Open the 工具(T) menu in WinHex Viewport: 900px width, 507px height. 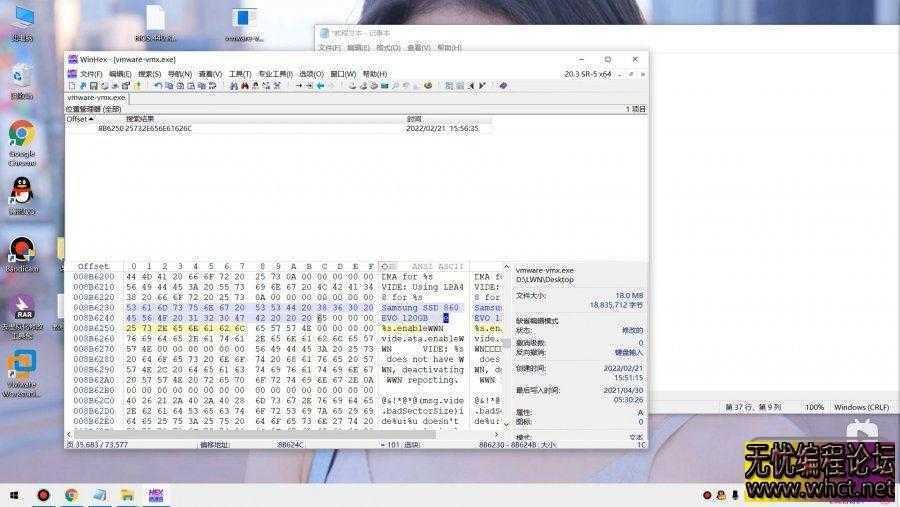tap(239, 74)
